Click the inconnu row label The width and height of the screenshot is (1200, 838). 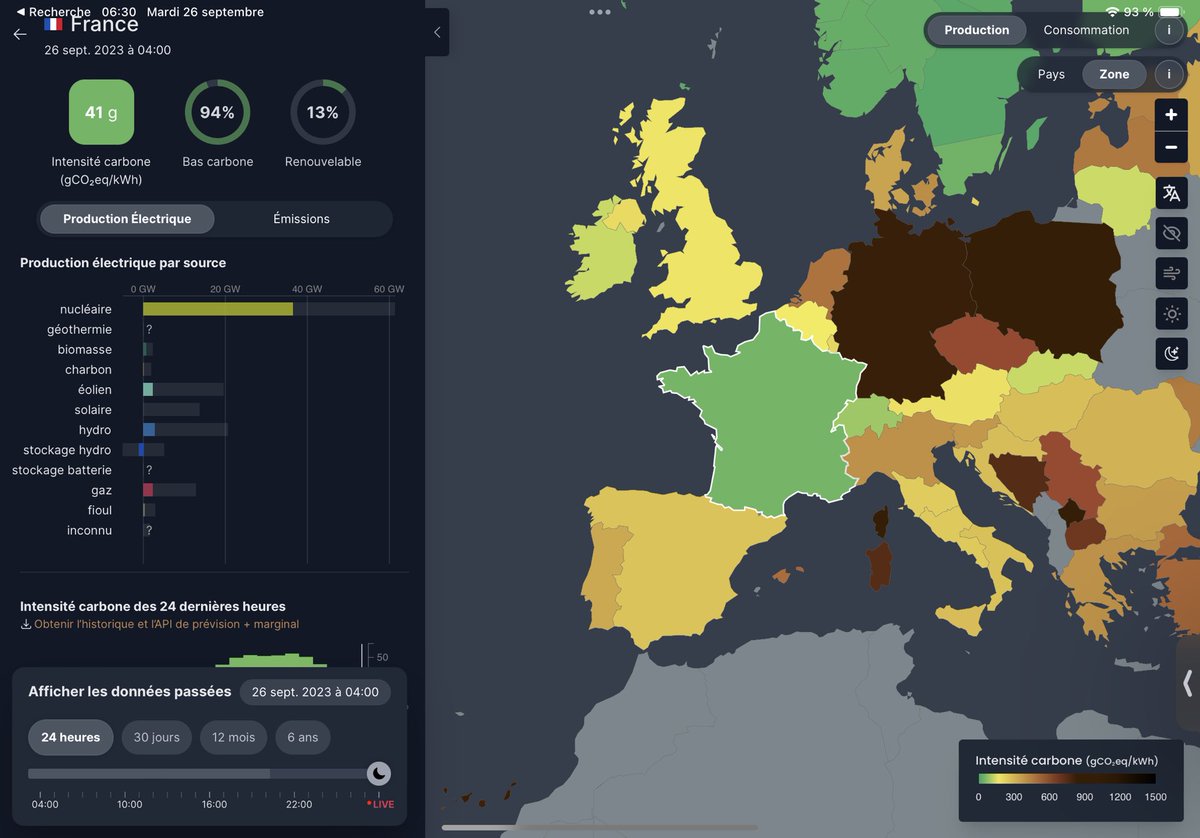pyautogui.click(x=90, y=530)
